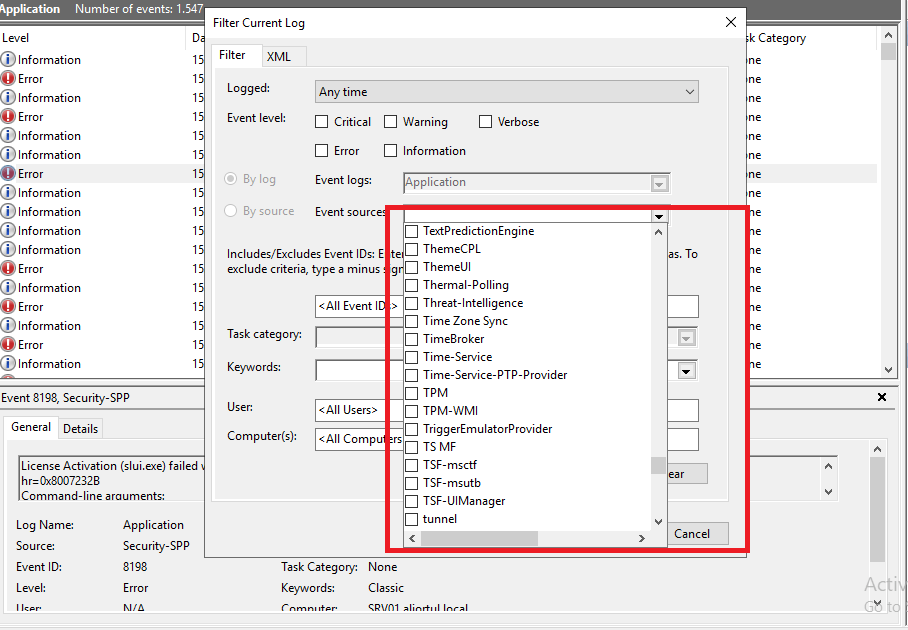Click the Information icon in the first log row

click(9, 60)
